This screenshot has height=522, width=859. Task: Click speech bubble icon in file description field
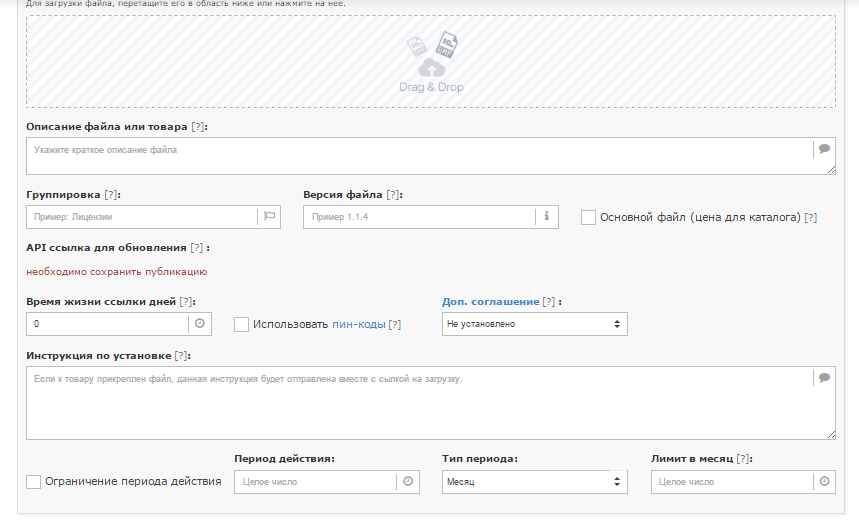point(824,149)
